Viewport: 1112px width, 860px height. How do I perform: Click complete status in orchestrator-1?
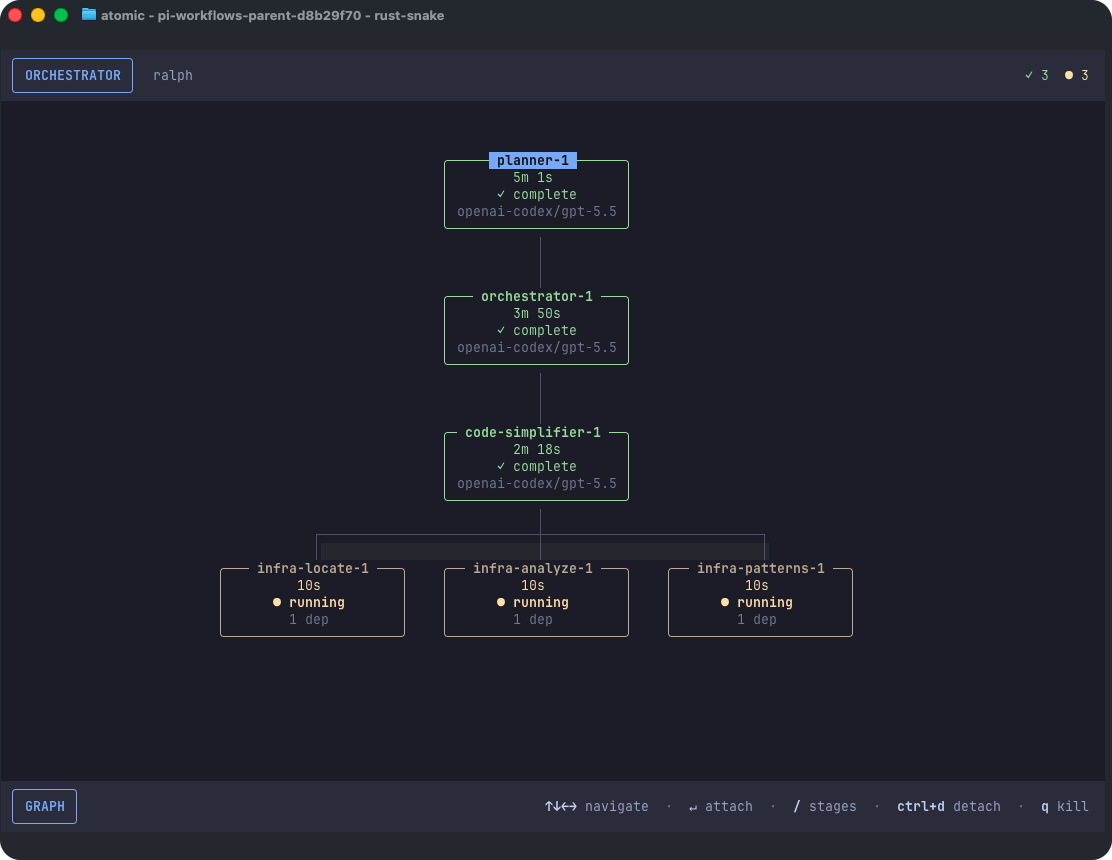pyautogui.click(x=537, y=330)
